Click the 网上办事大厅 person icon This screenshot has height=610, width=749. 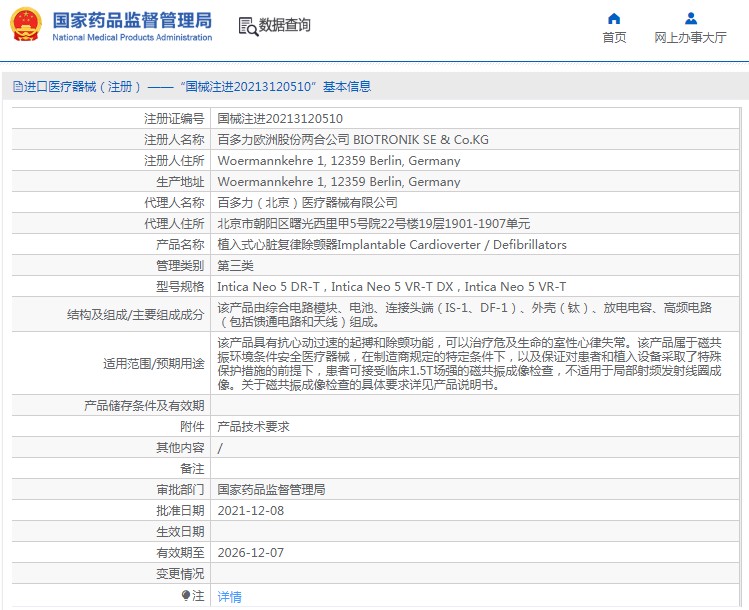(690, 18)
